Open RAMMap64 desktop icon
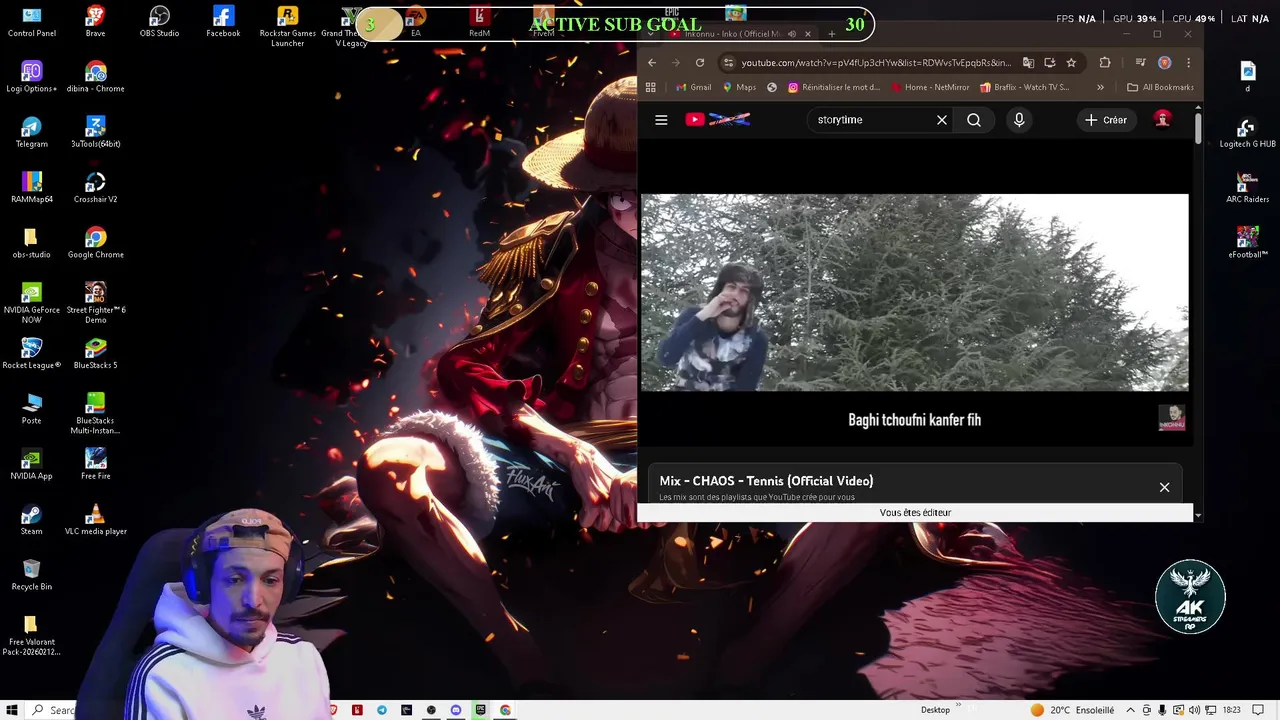Screen dimensions: 1280x720 31,187
